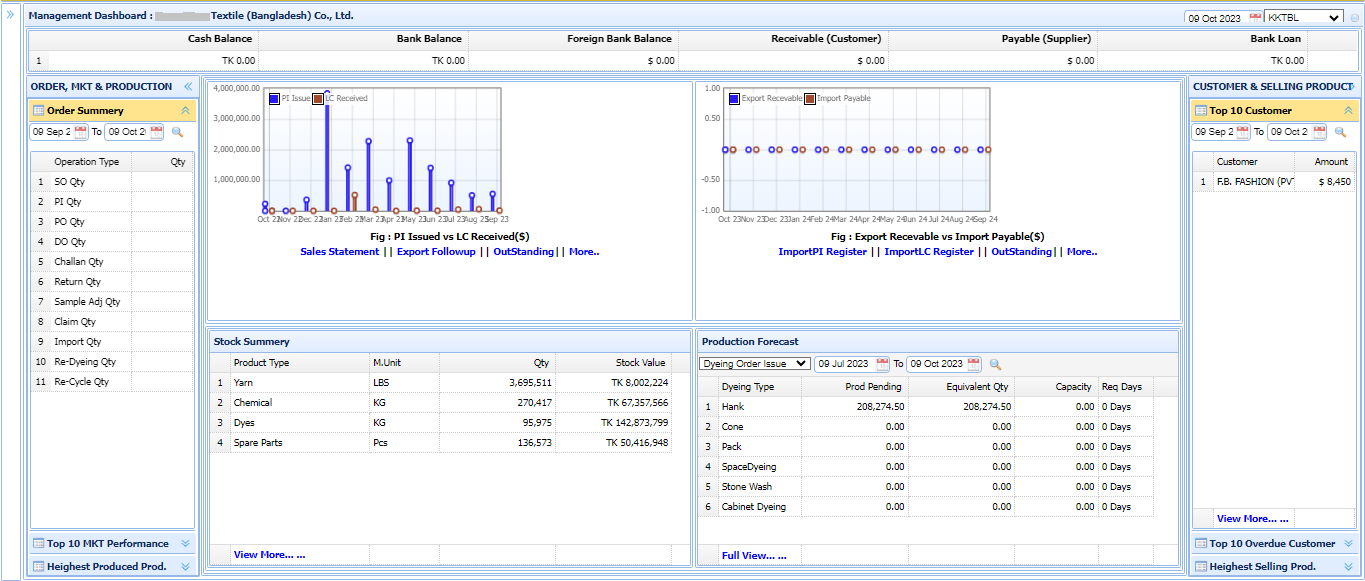Select the Hank dyeing type row
The width and height of the screenshot is (1365, 581).
[926, 407]
